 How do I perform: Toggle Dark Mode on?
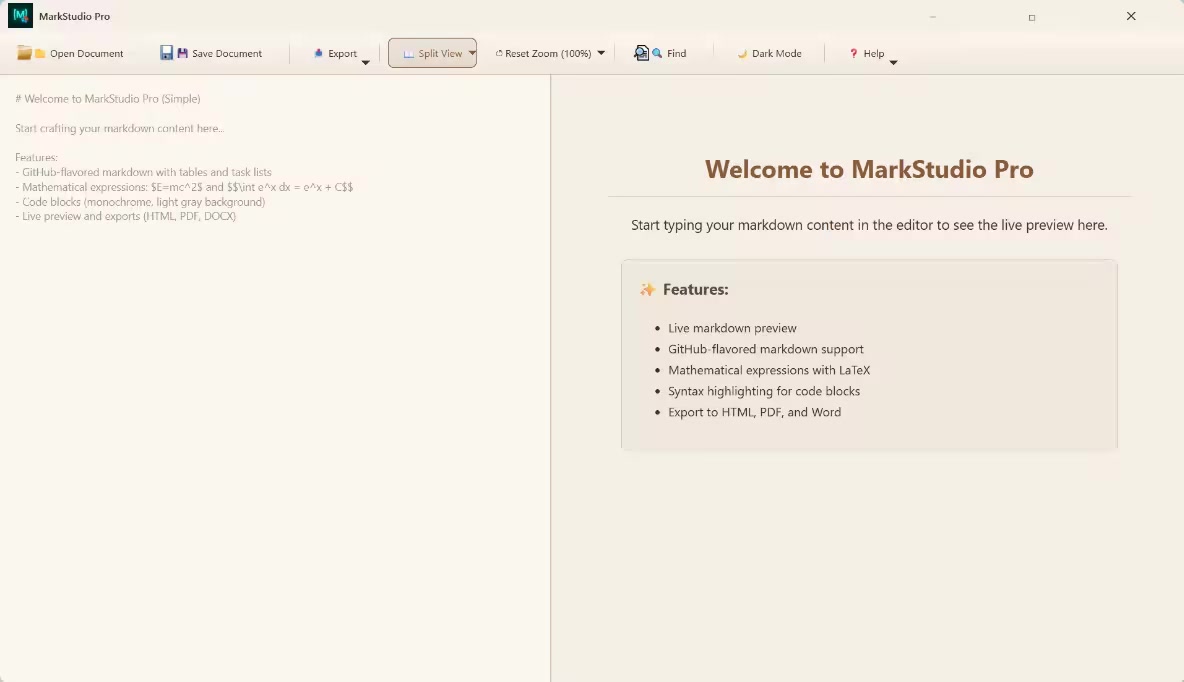pyautogui.click(x=769, y=53)
